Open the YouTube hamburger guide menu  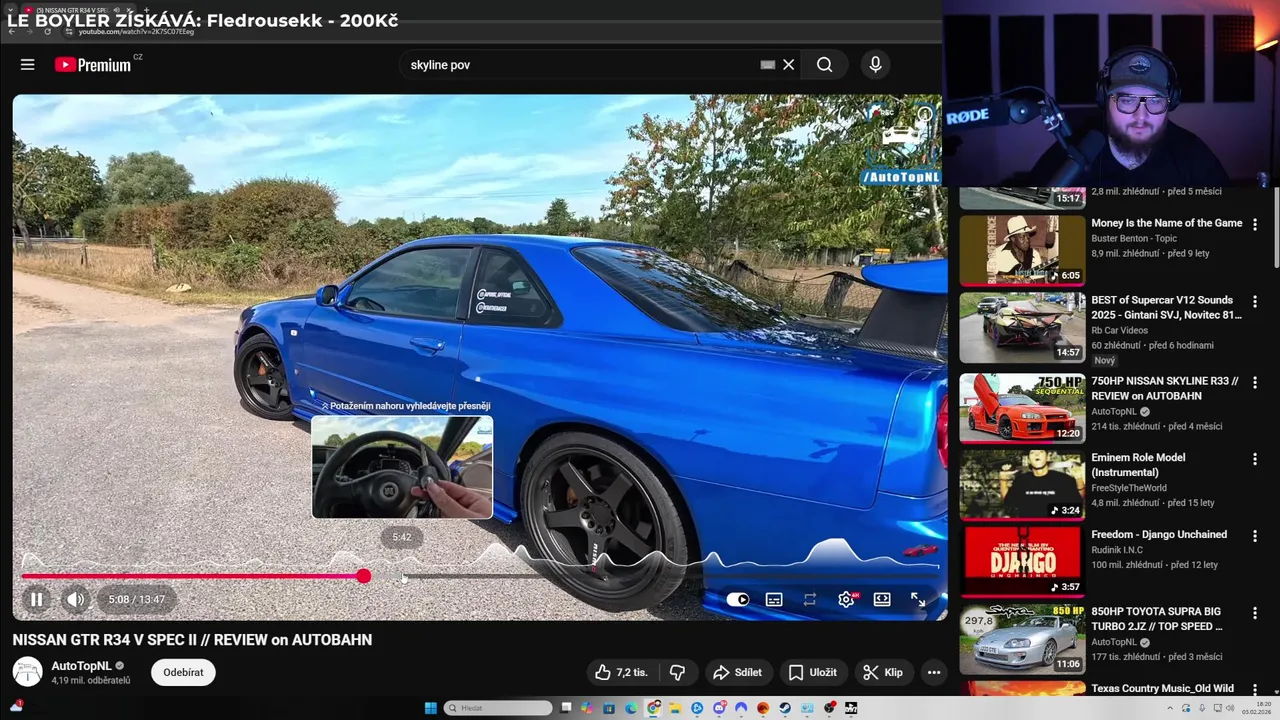point(27,64)
